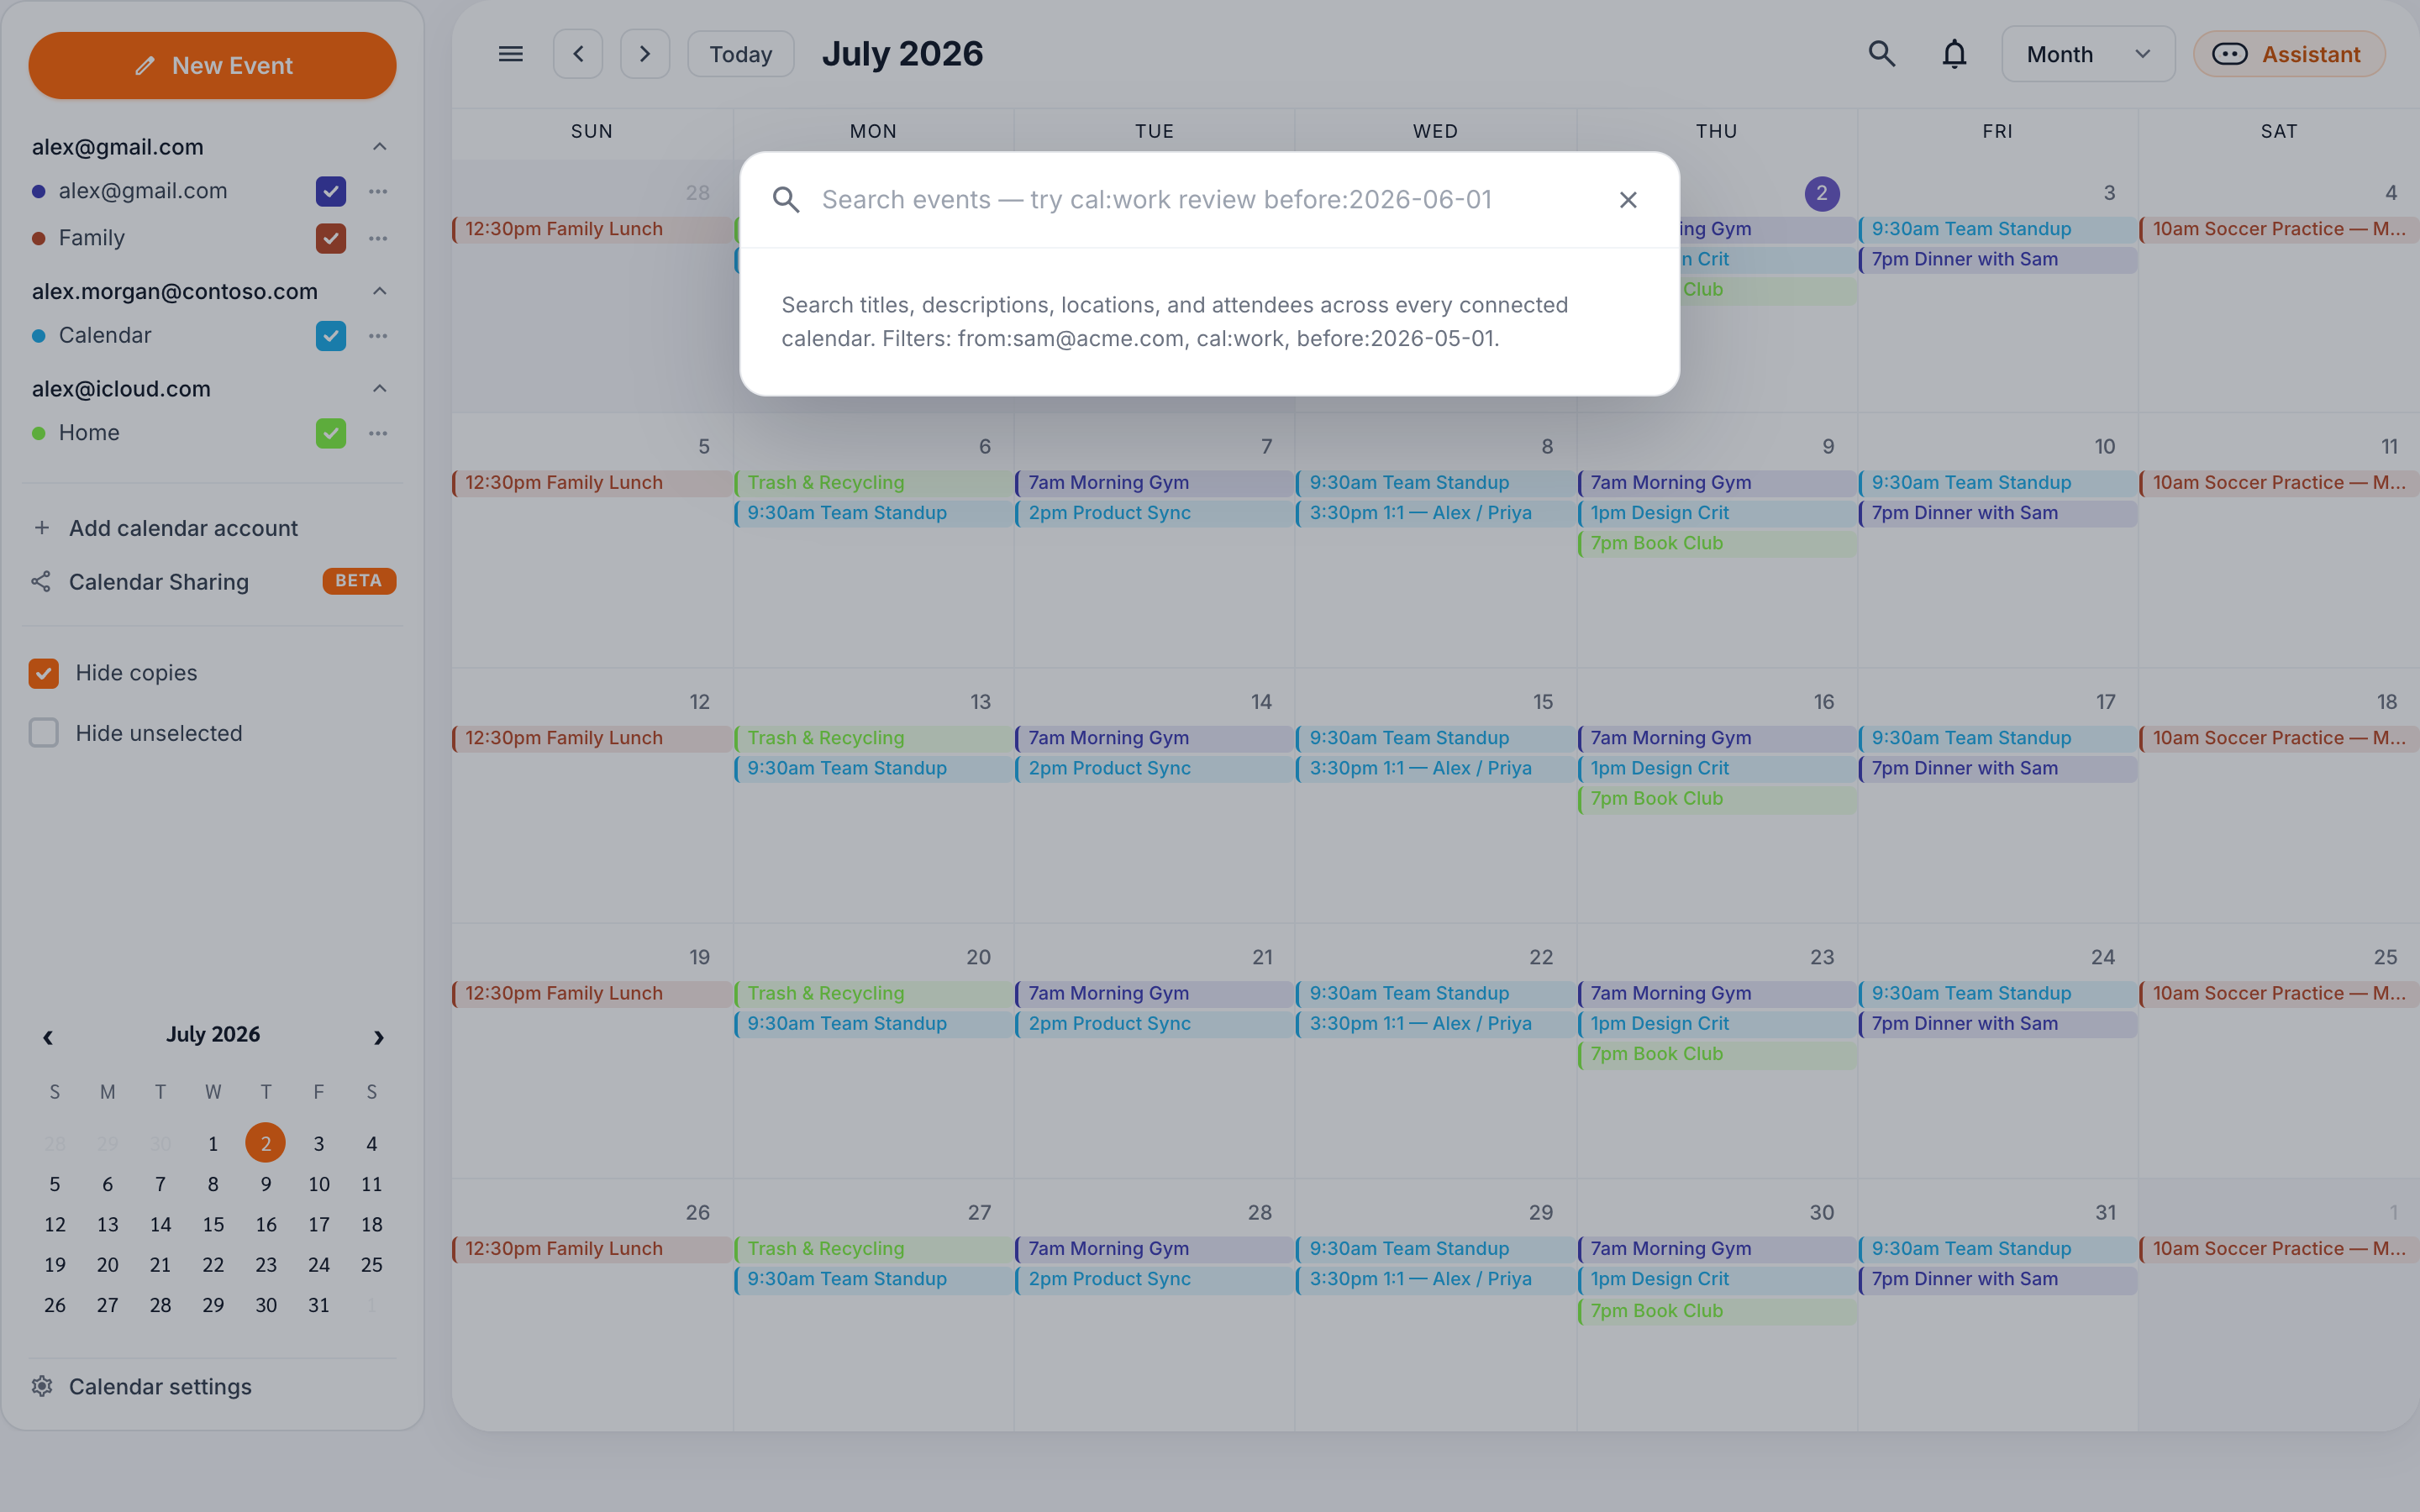
Task: Click the Home calendar green color dot
Action: point(39,433)
